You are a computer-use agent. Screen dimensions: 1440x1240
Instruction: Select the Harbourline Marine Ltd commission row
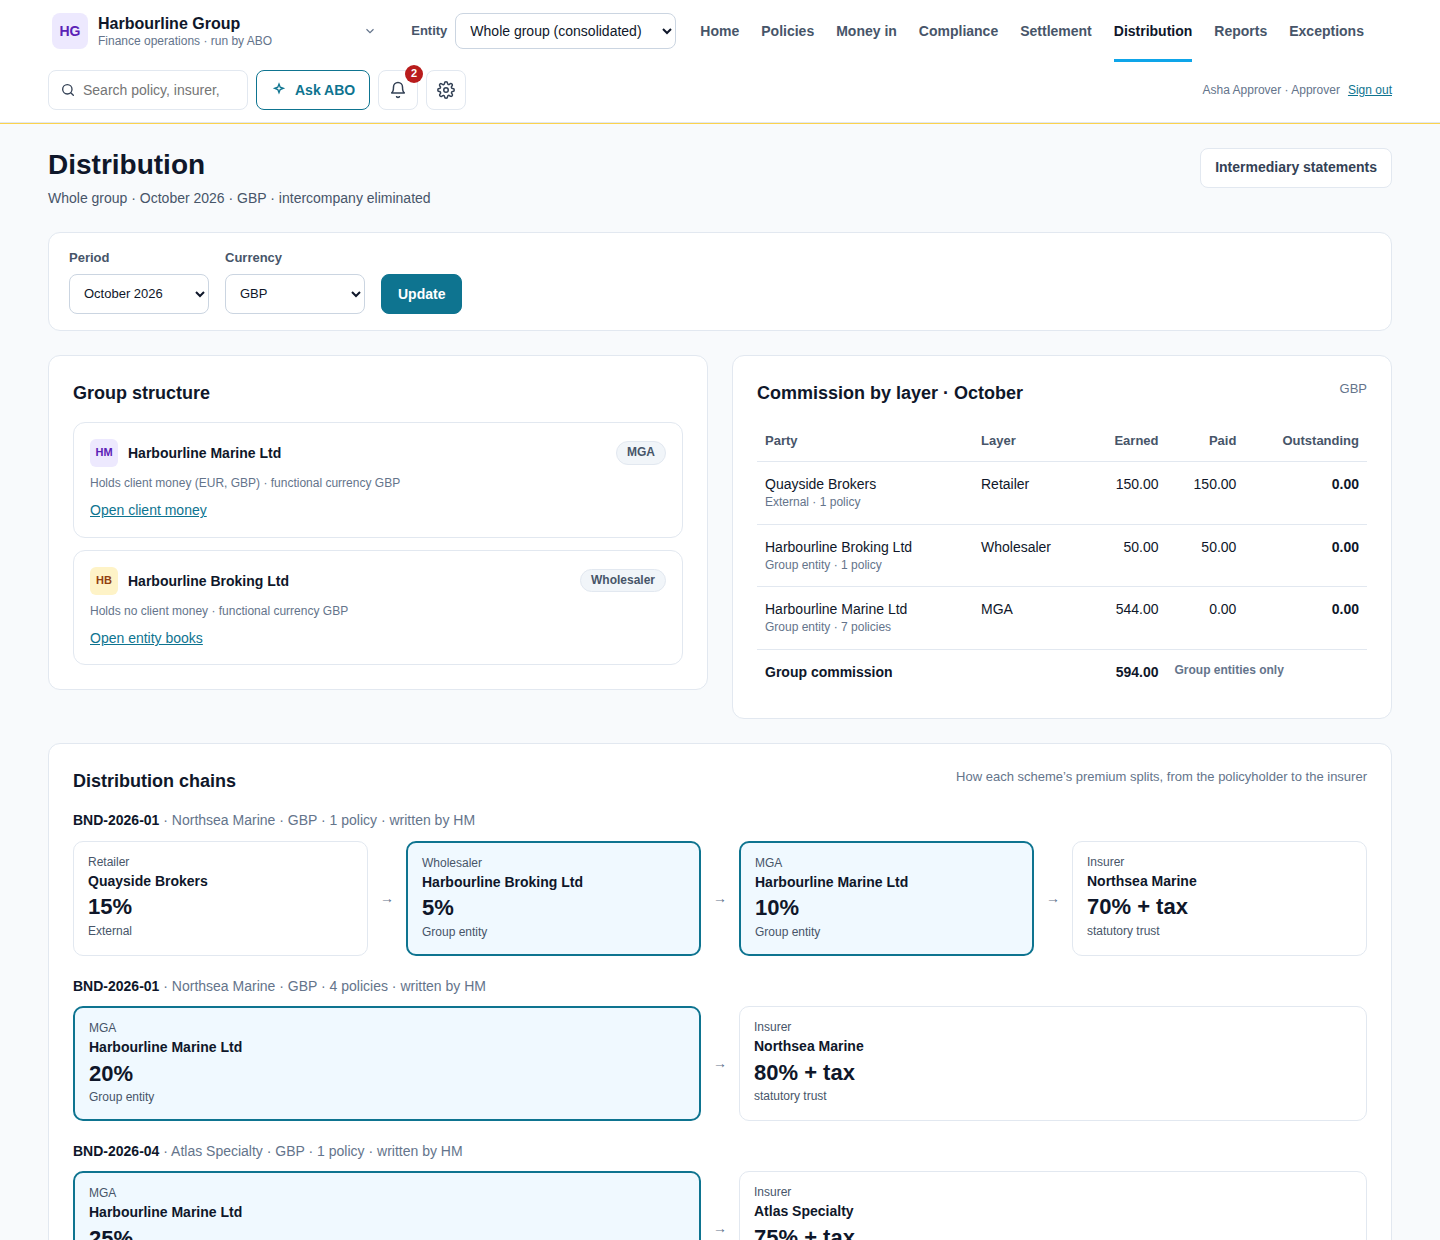[x=1062, y=618]
